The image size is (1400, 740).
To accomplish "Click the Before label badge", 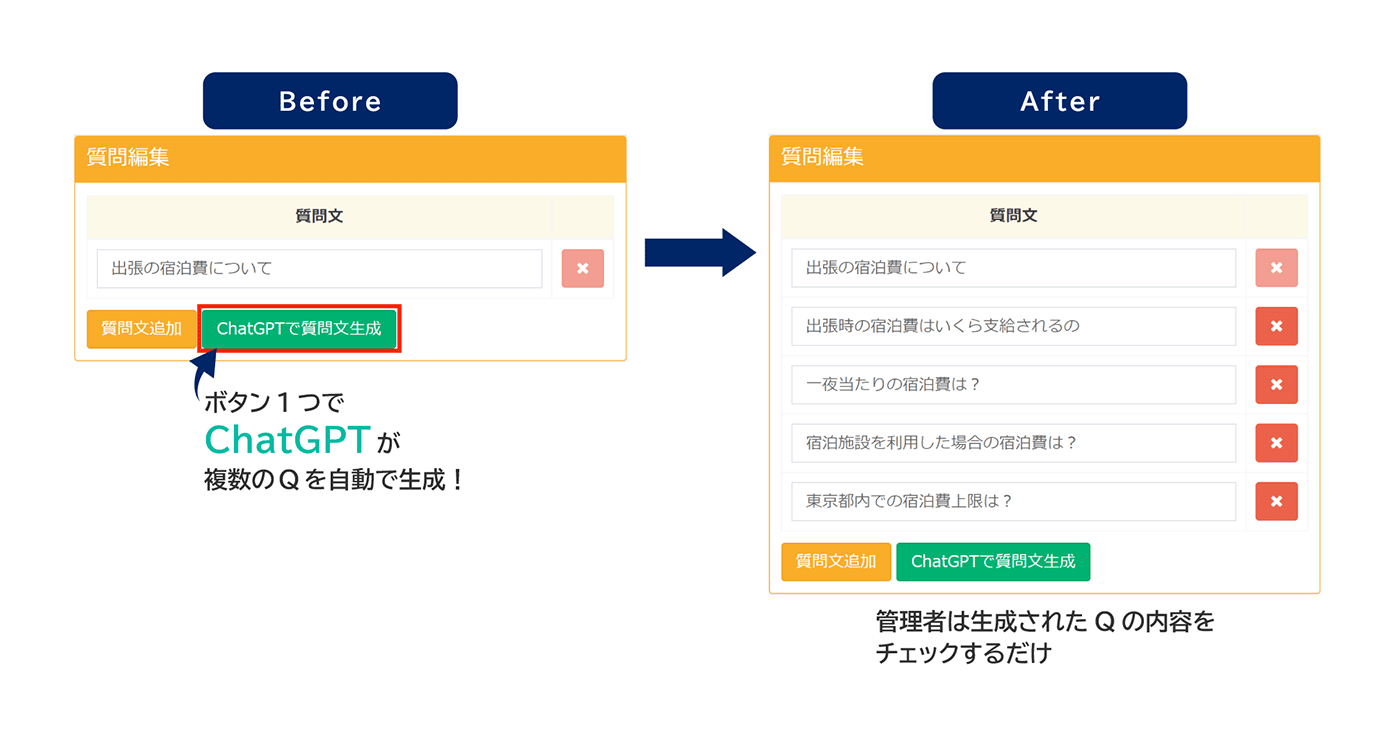I will (330, 101).
